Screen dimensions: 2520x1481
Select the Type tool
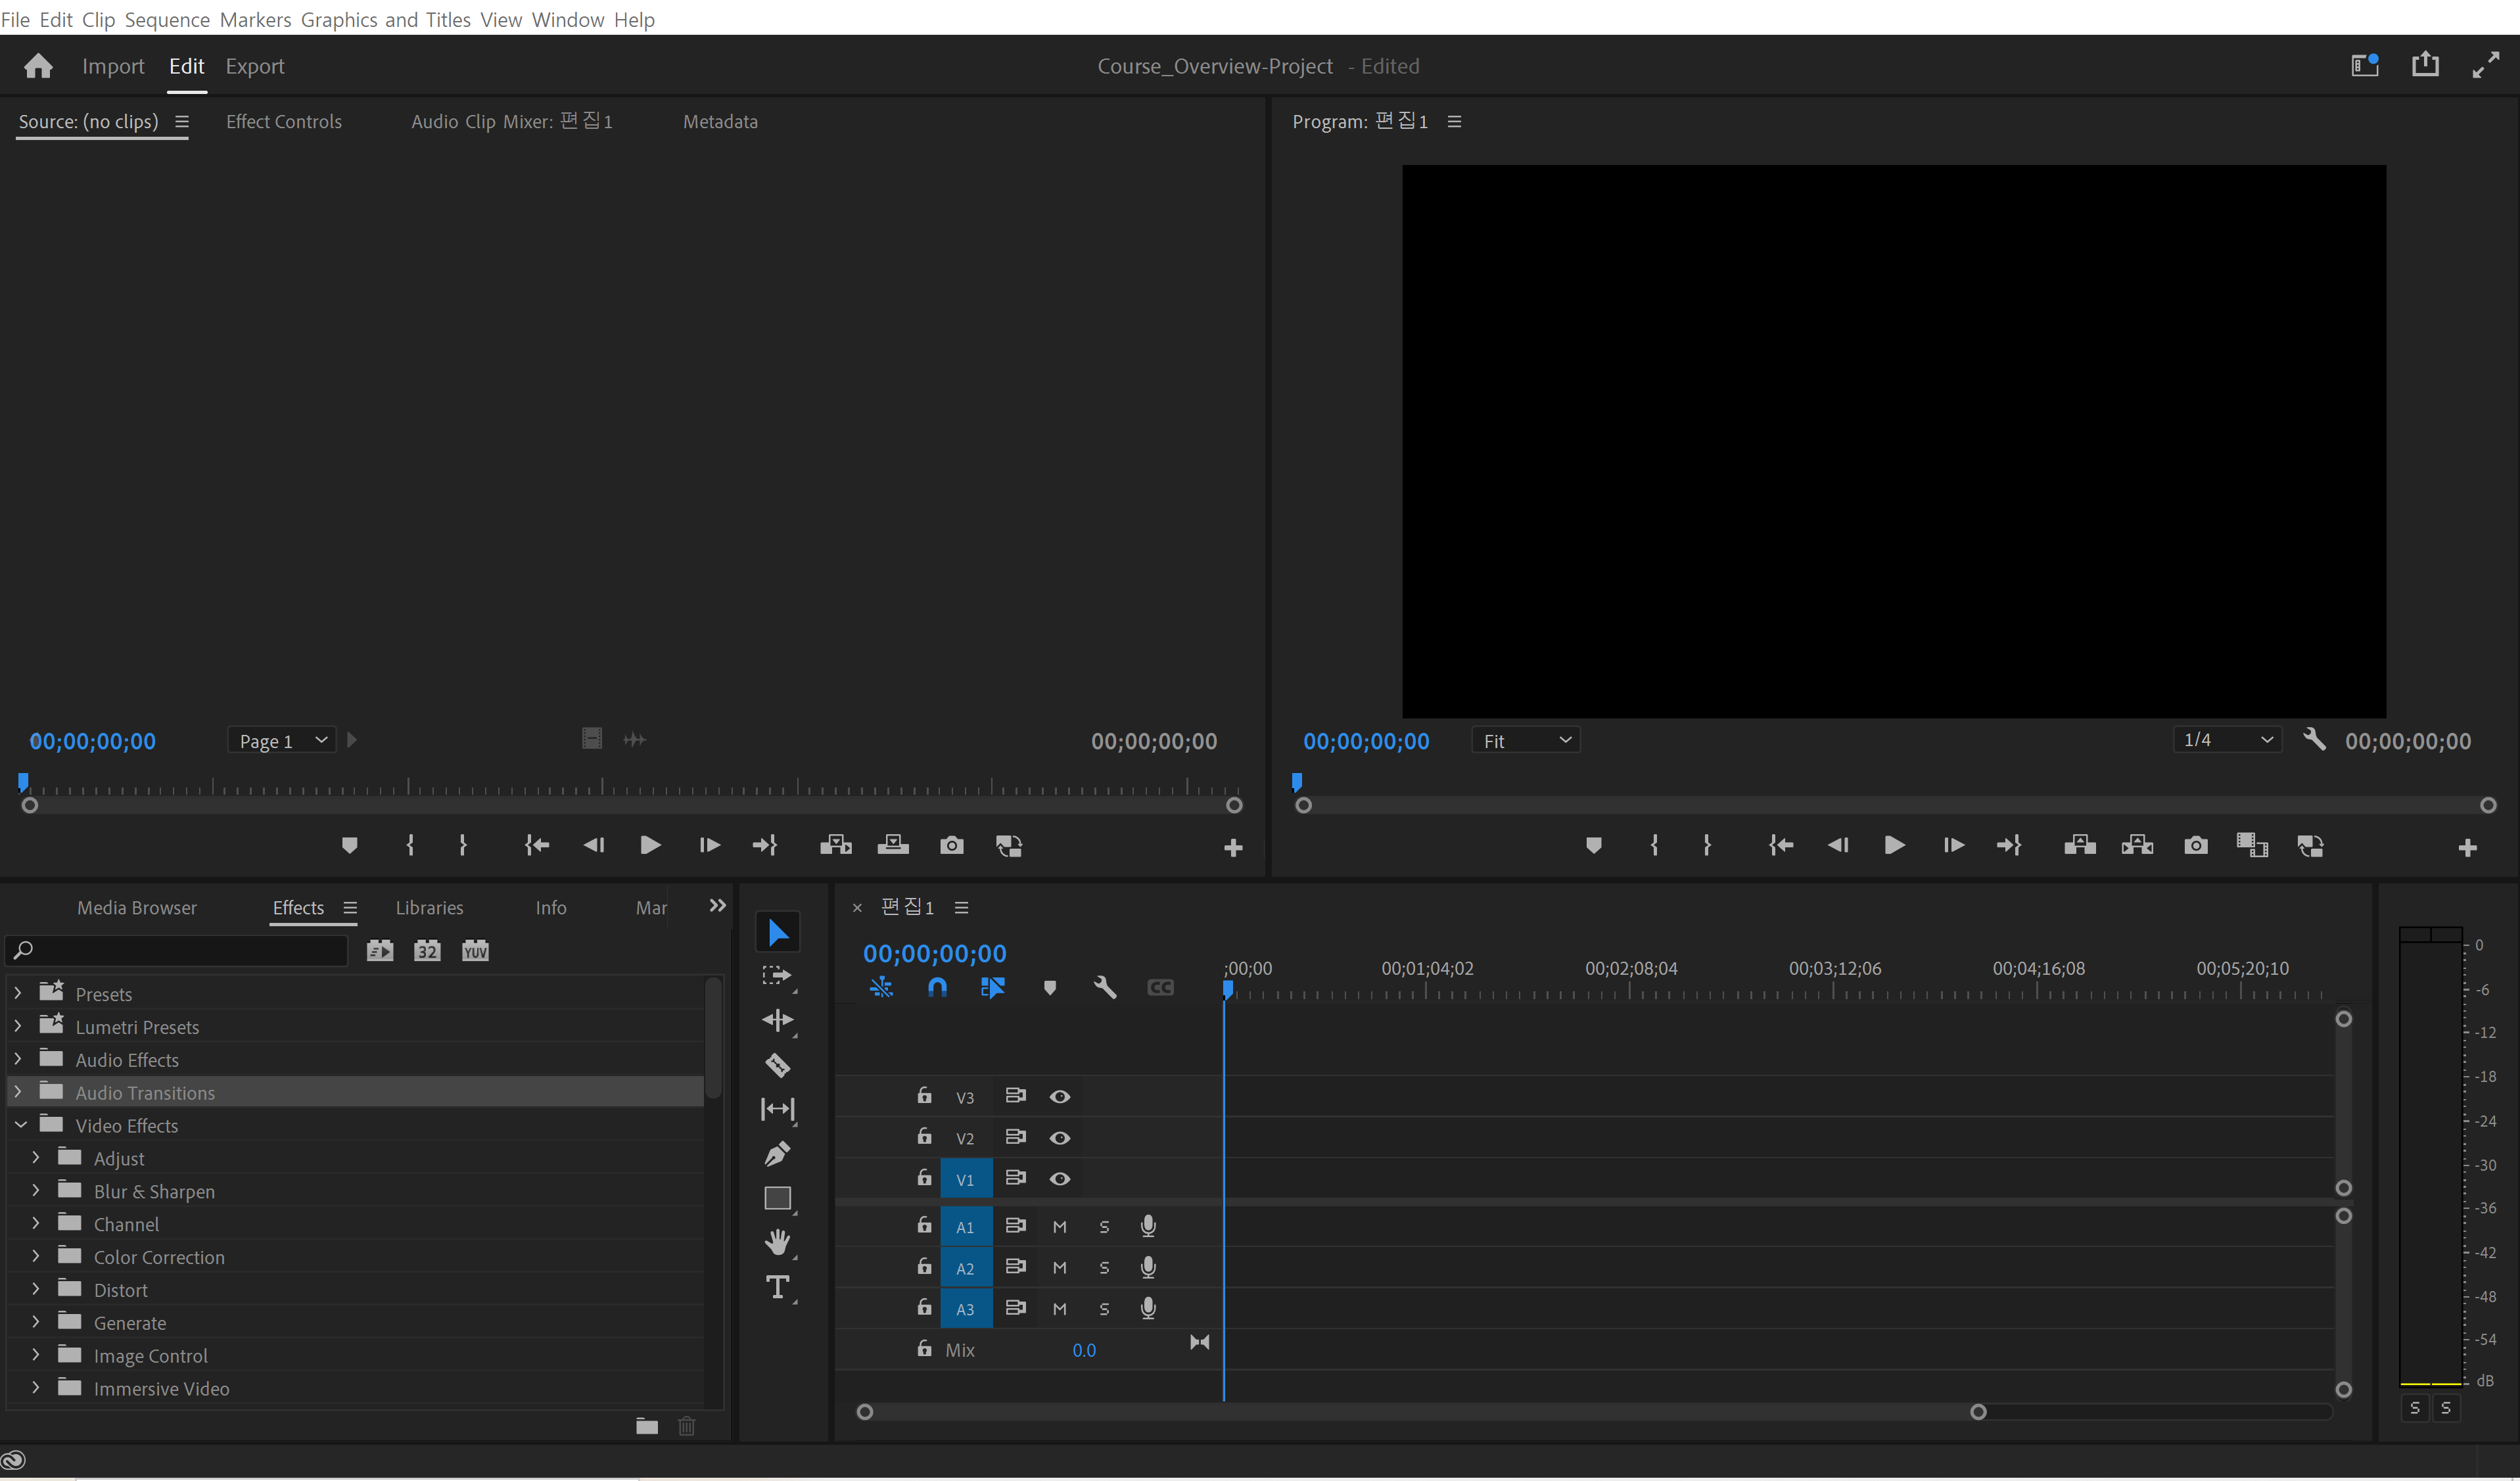coord(777,1287)
